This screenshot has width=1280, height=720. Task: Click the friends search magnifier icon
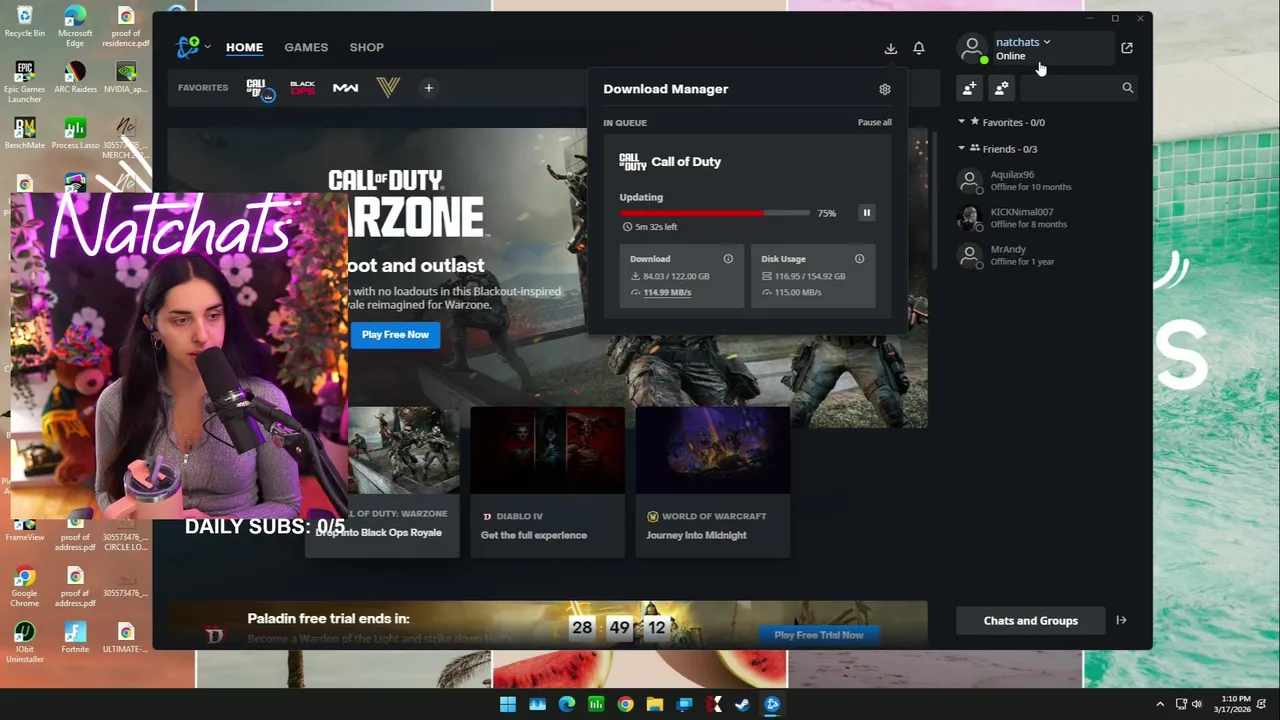click(1127, 88)
